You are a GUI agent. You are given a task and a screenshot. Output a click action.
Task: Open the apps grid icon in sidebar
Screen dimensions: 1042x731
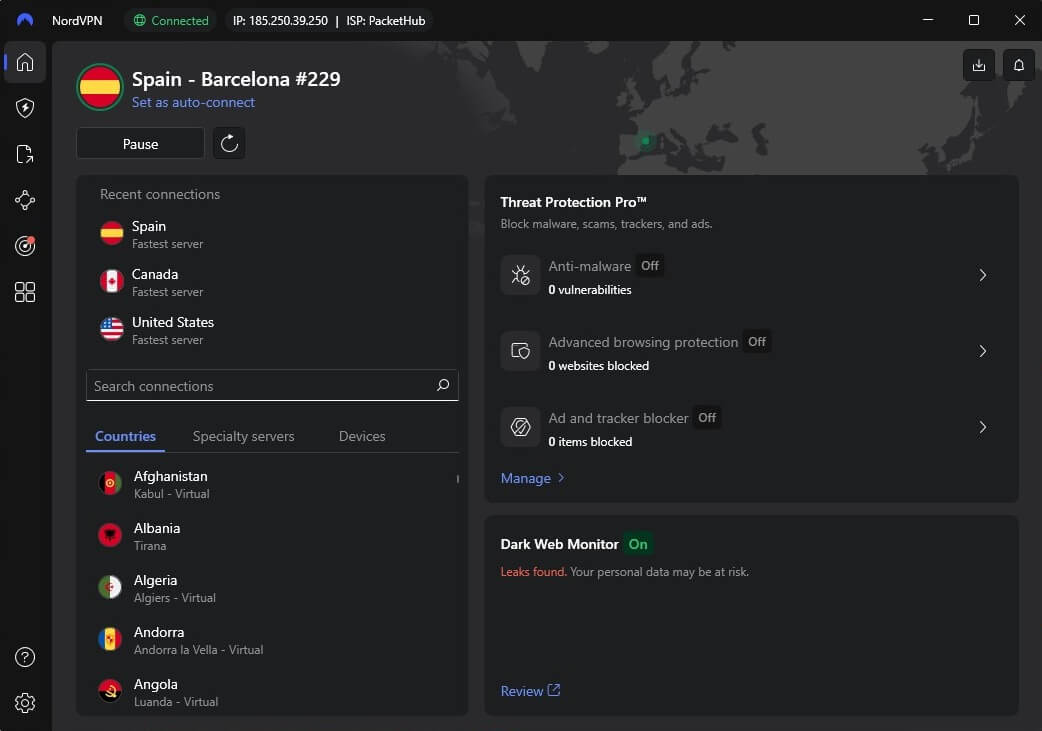pos(24,292)
